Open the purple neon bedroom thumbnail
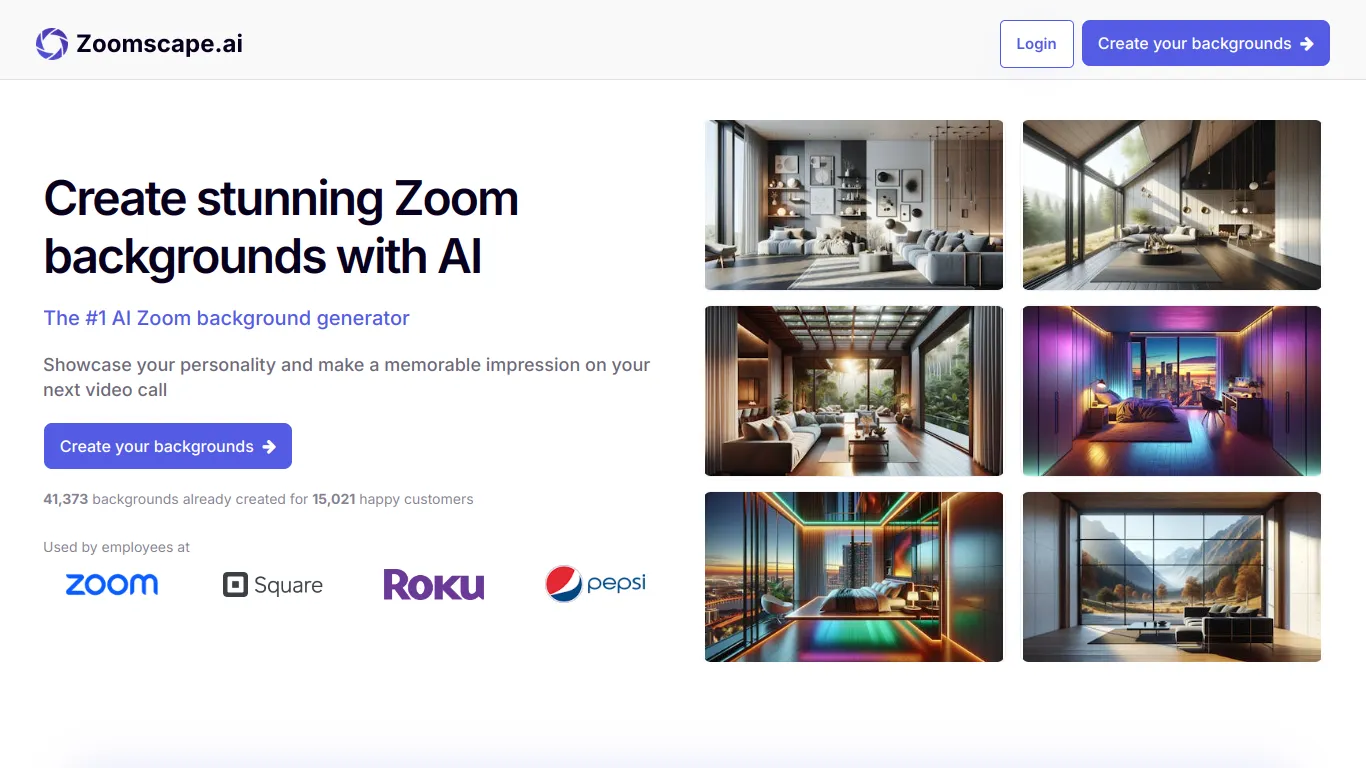This screenshot has height=768, width=1366. tap(1172, 391)
